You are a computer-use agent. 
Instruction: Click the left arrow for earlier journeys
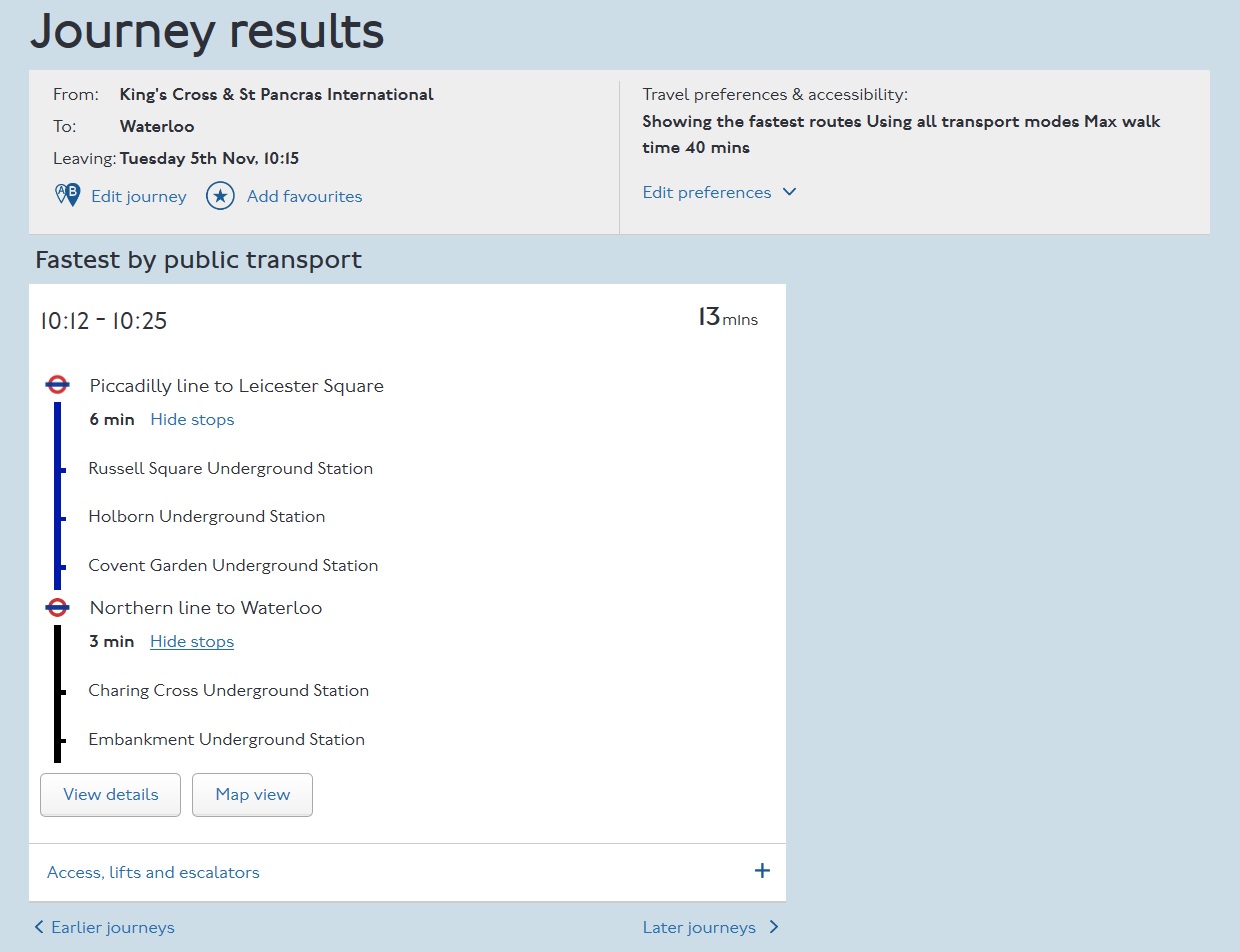(x=39, y=927)
